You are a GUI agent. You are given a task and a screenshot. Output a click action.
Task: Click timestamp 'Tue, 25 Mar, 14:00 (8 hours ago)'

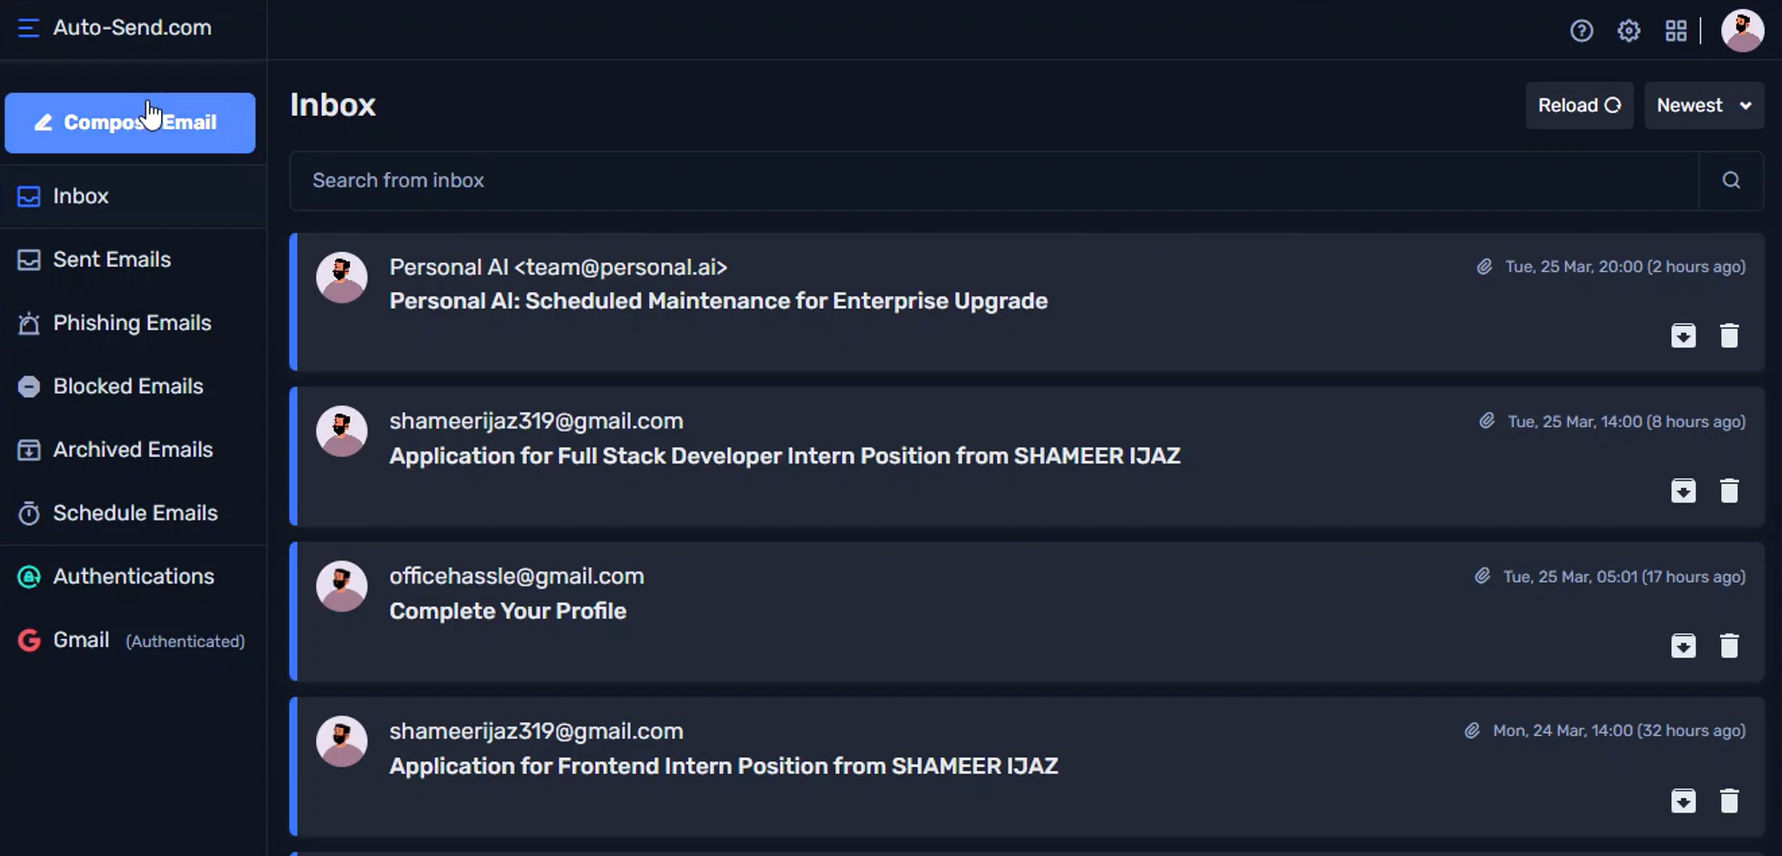(1626, 421)
